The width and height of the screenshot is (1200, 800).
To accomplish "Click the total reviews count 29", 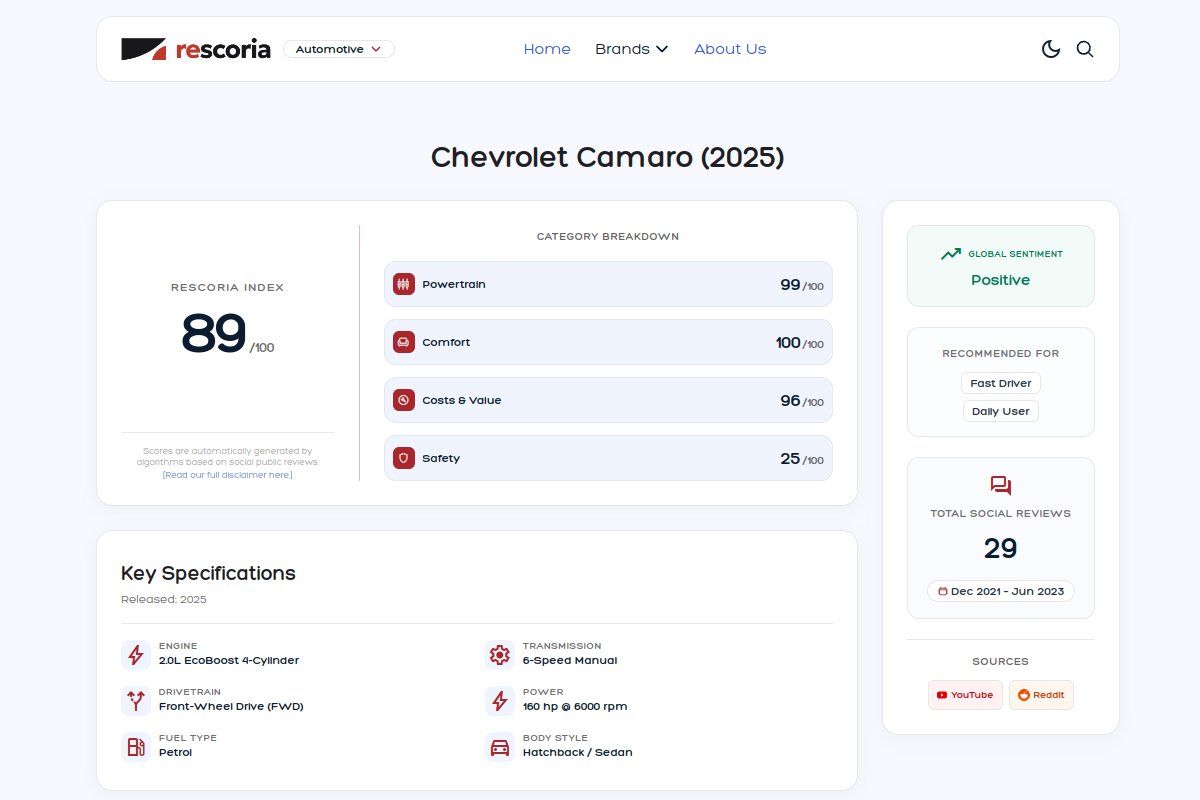I will (x=1001, y=548).
